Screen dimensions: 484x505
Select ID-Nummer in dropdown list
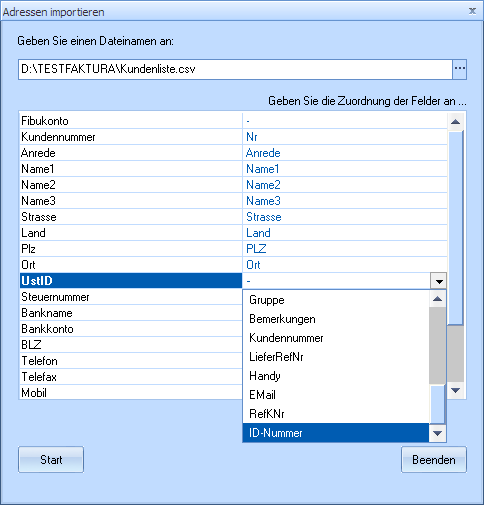pos(336,433)
